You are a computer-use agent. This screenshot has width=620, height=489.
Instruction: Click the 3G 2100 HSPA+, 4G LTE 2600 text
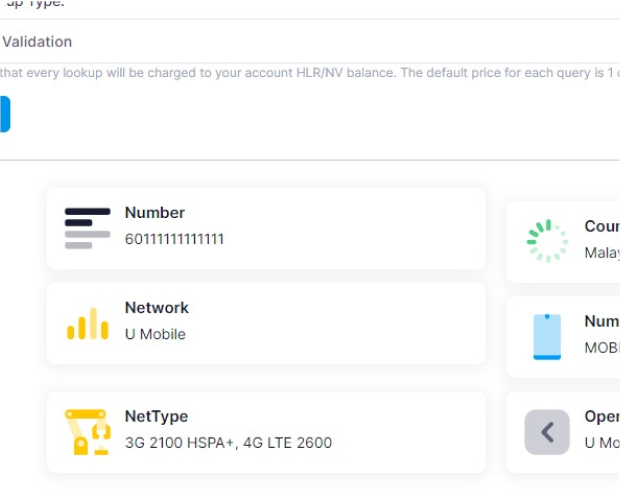228,442
